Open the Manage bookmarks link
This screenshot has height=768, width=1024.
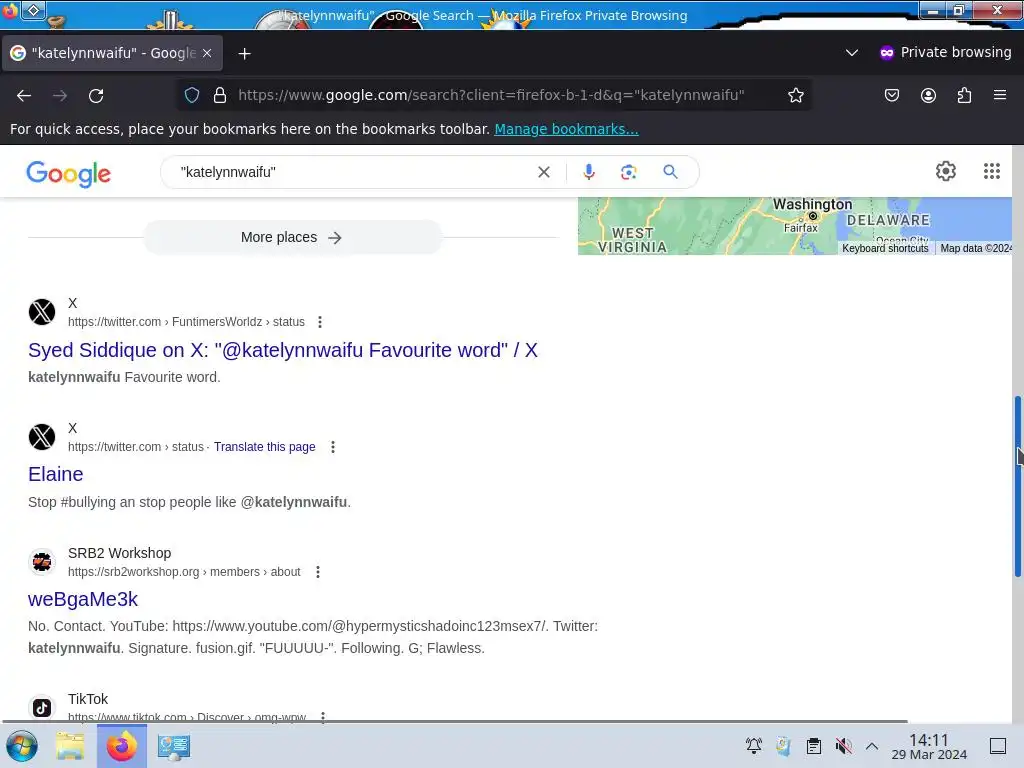(566, 129)
